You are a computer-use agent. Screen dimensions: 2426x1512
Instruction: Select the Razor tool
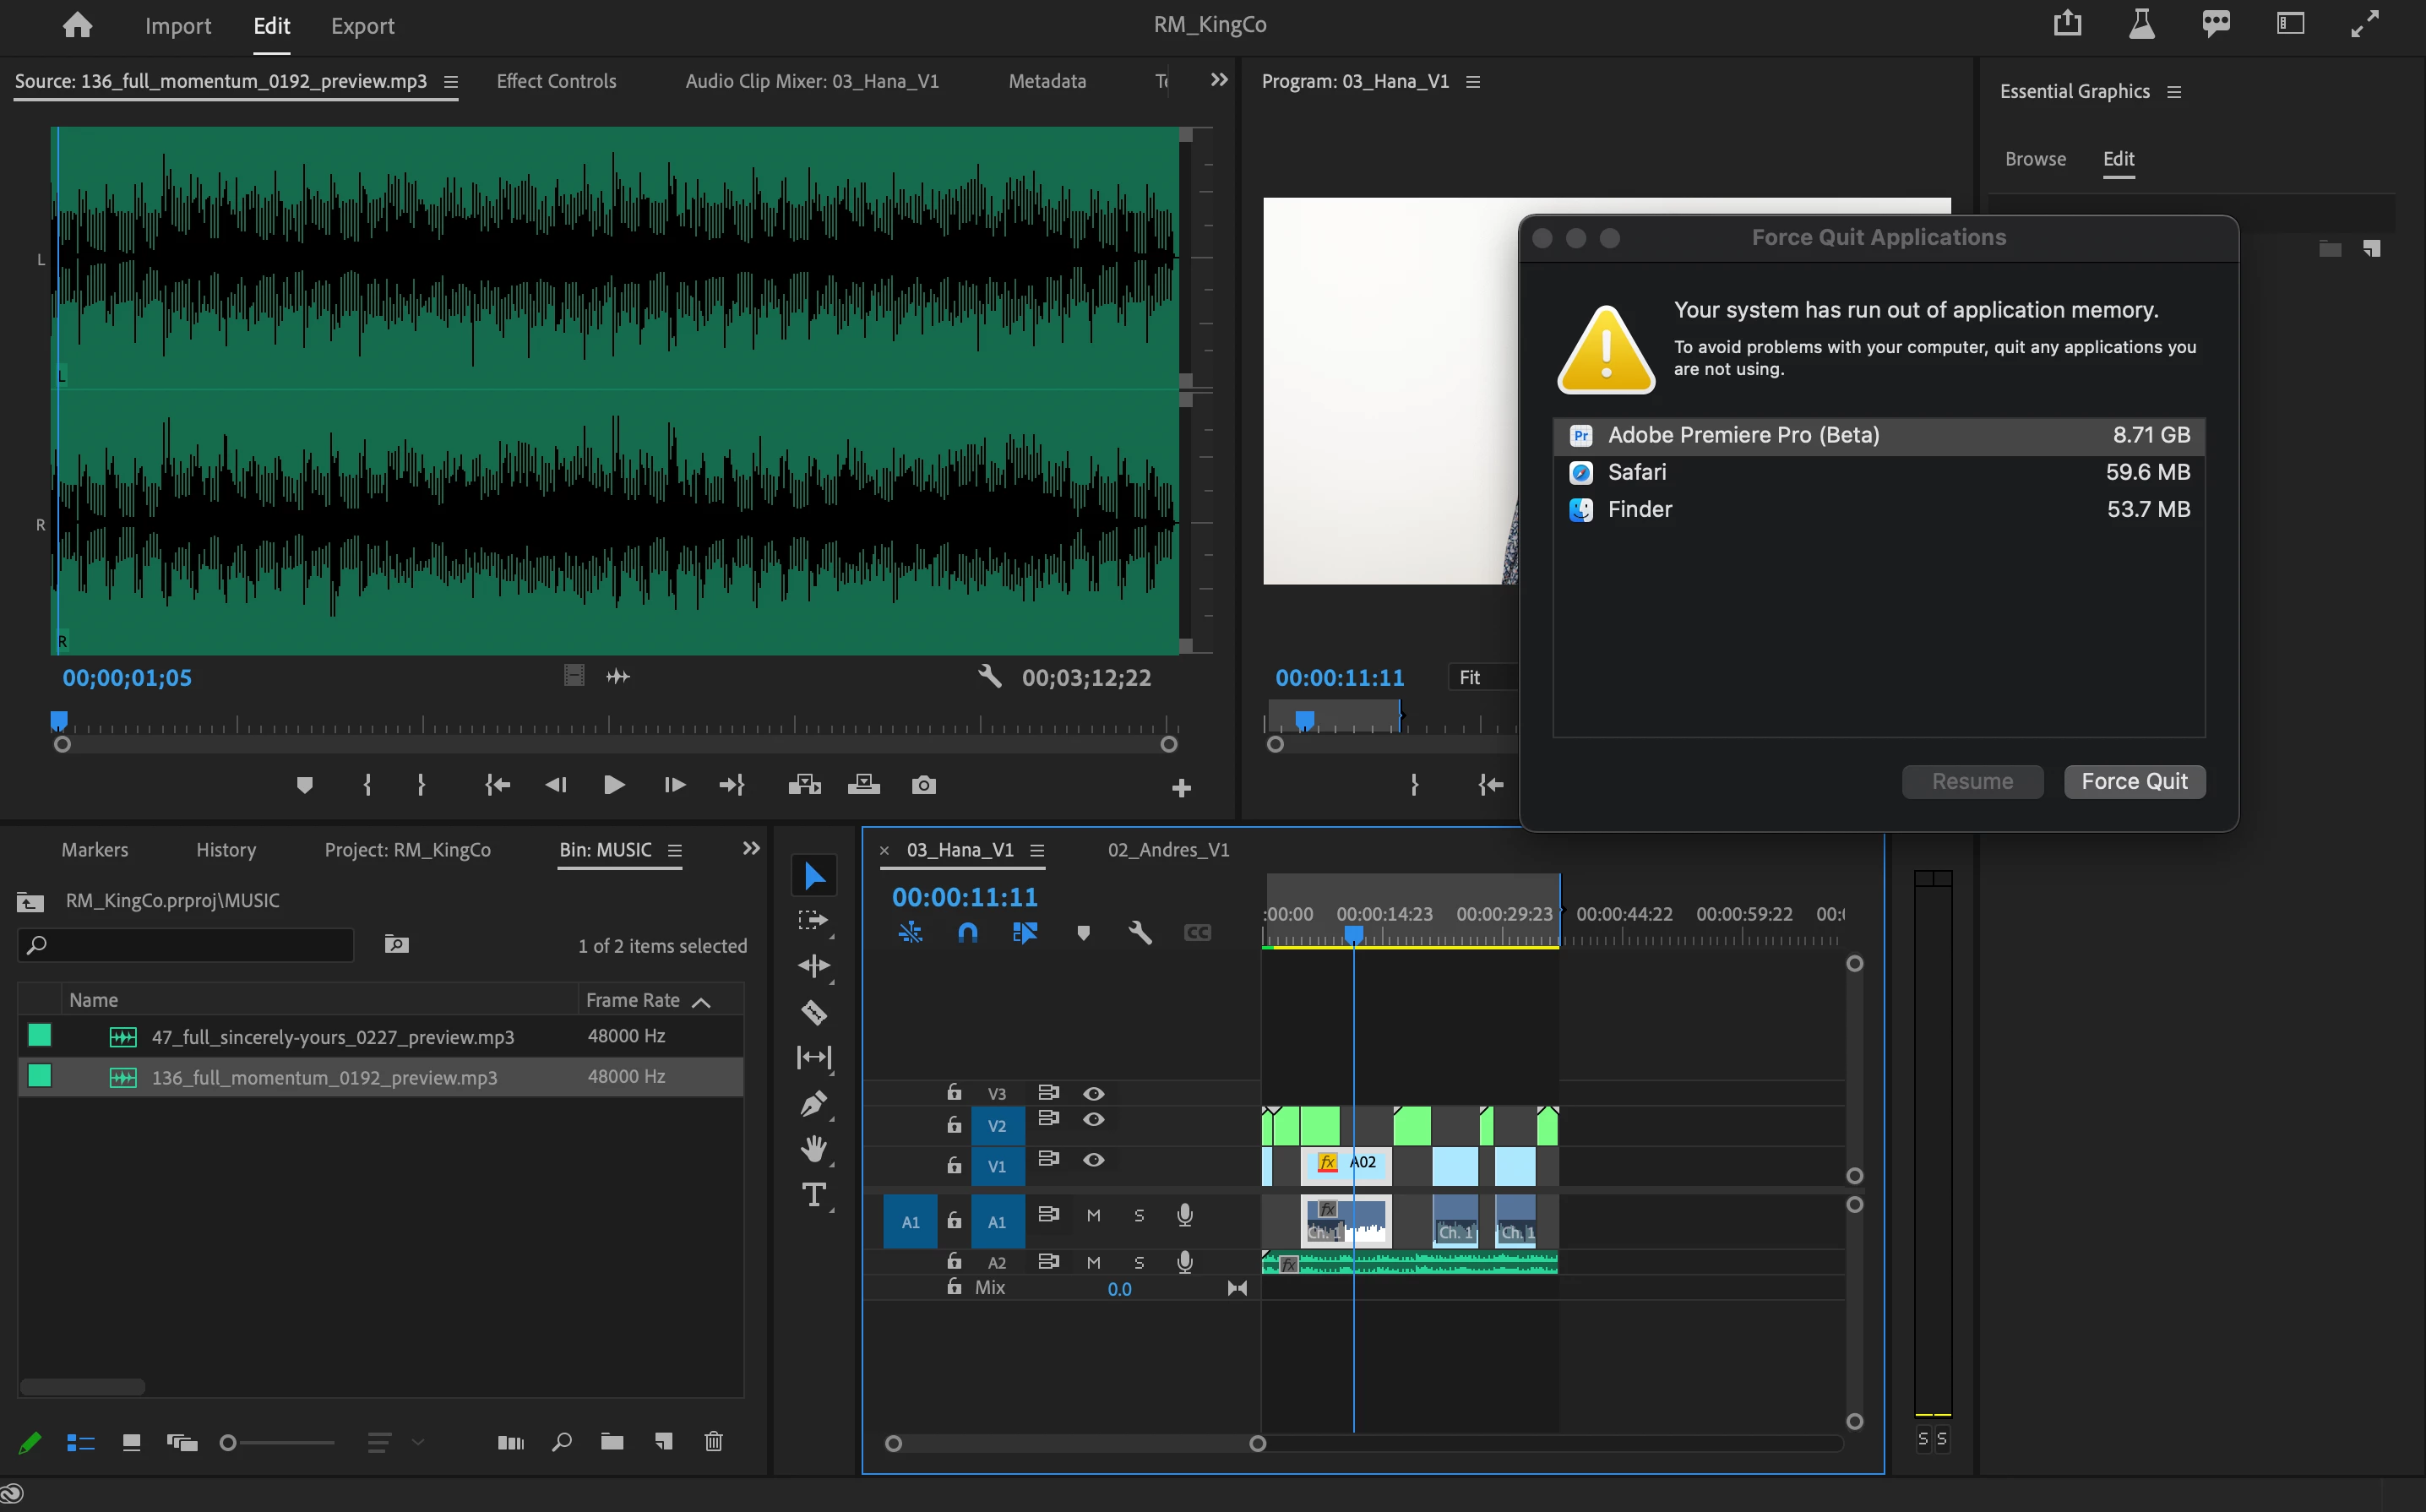click(813, 1012)
